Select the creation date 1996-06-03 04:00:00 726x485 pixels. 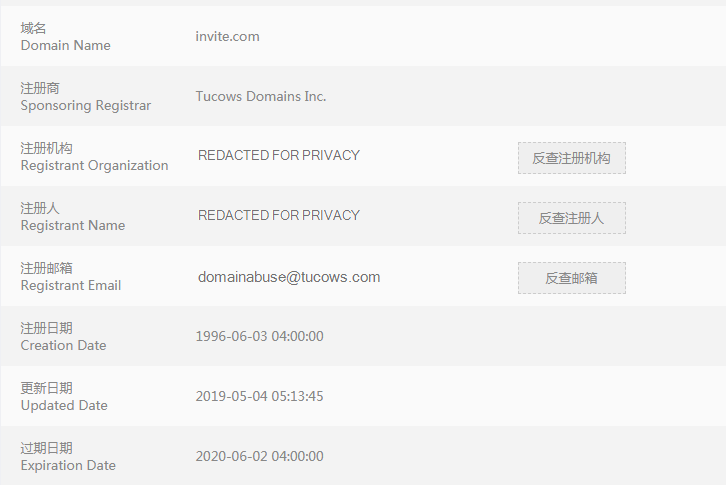[x=259, y=336]
